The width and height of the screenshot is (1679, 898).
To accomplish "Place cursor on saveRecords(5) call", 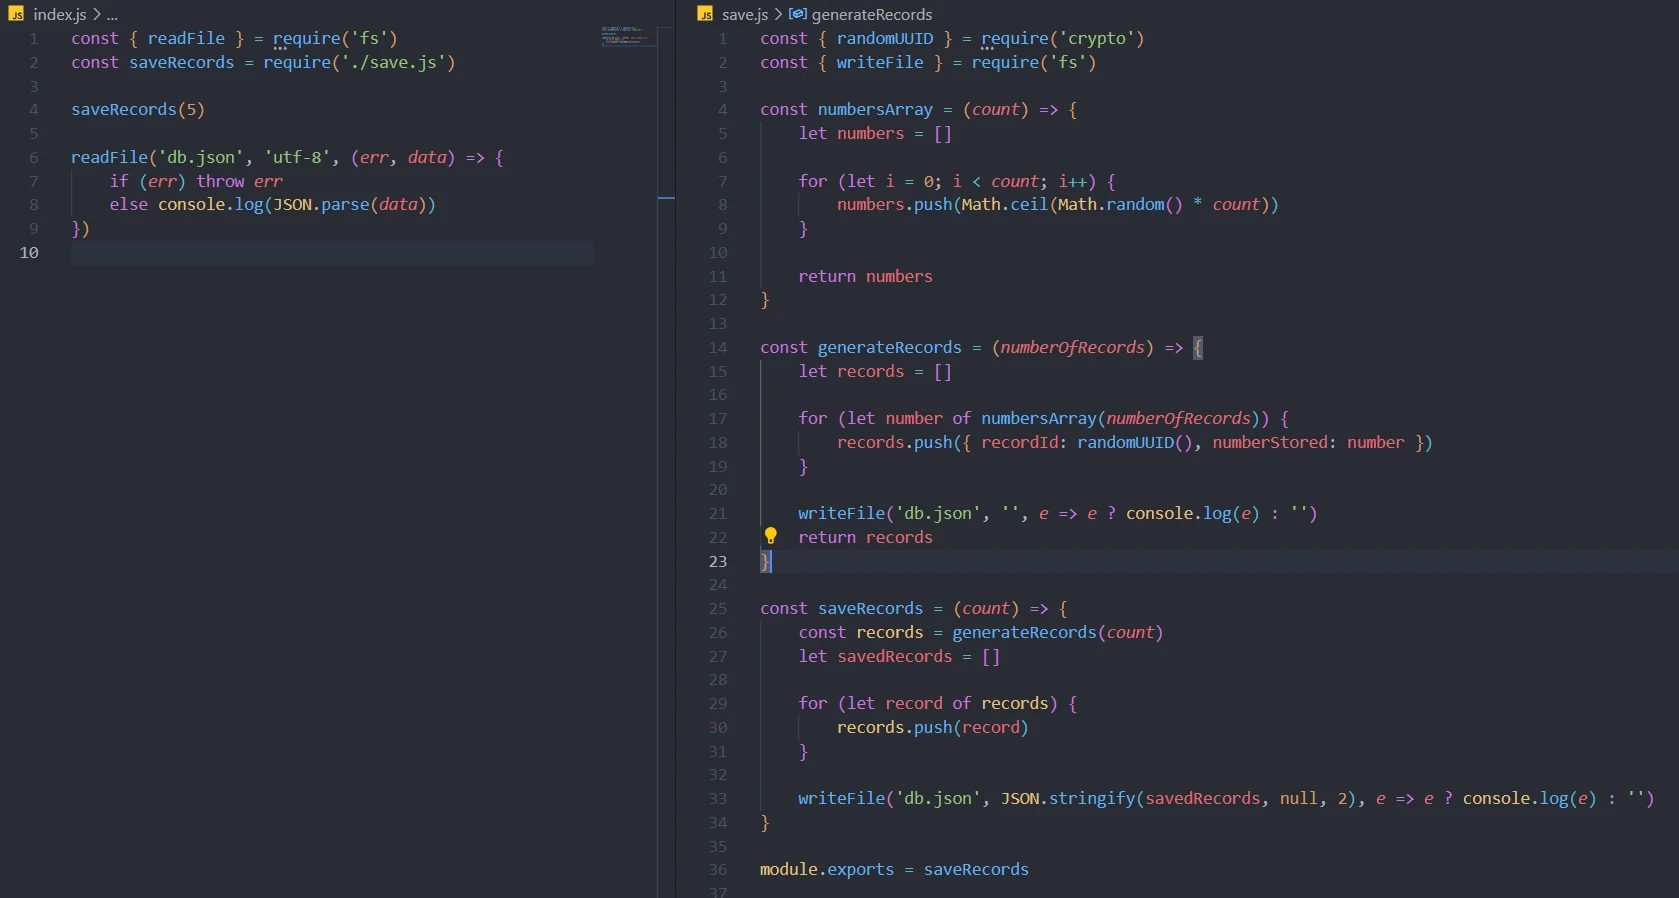I will tap(137, 109).
